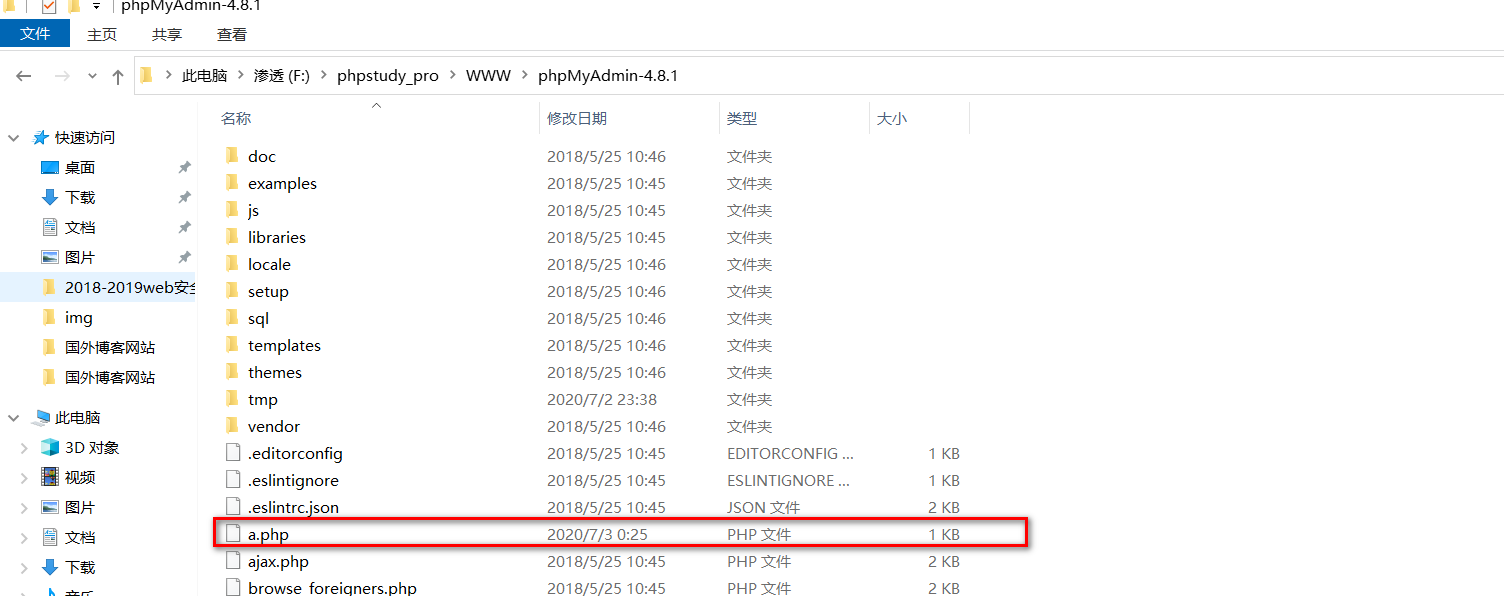
Task: Click the locale folder icon
Action: click(232, 264)
